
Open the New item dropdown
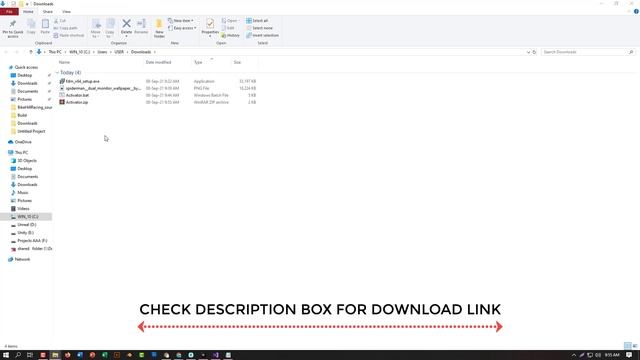point(180,20)
